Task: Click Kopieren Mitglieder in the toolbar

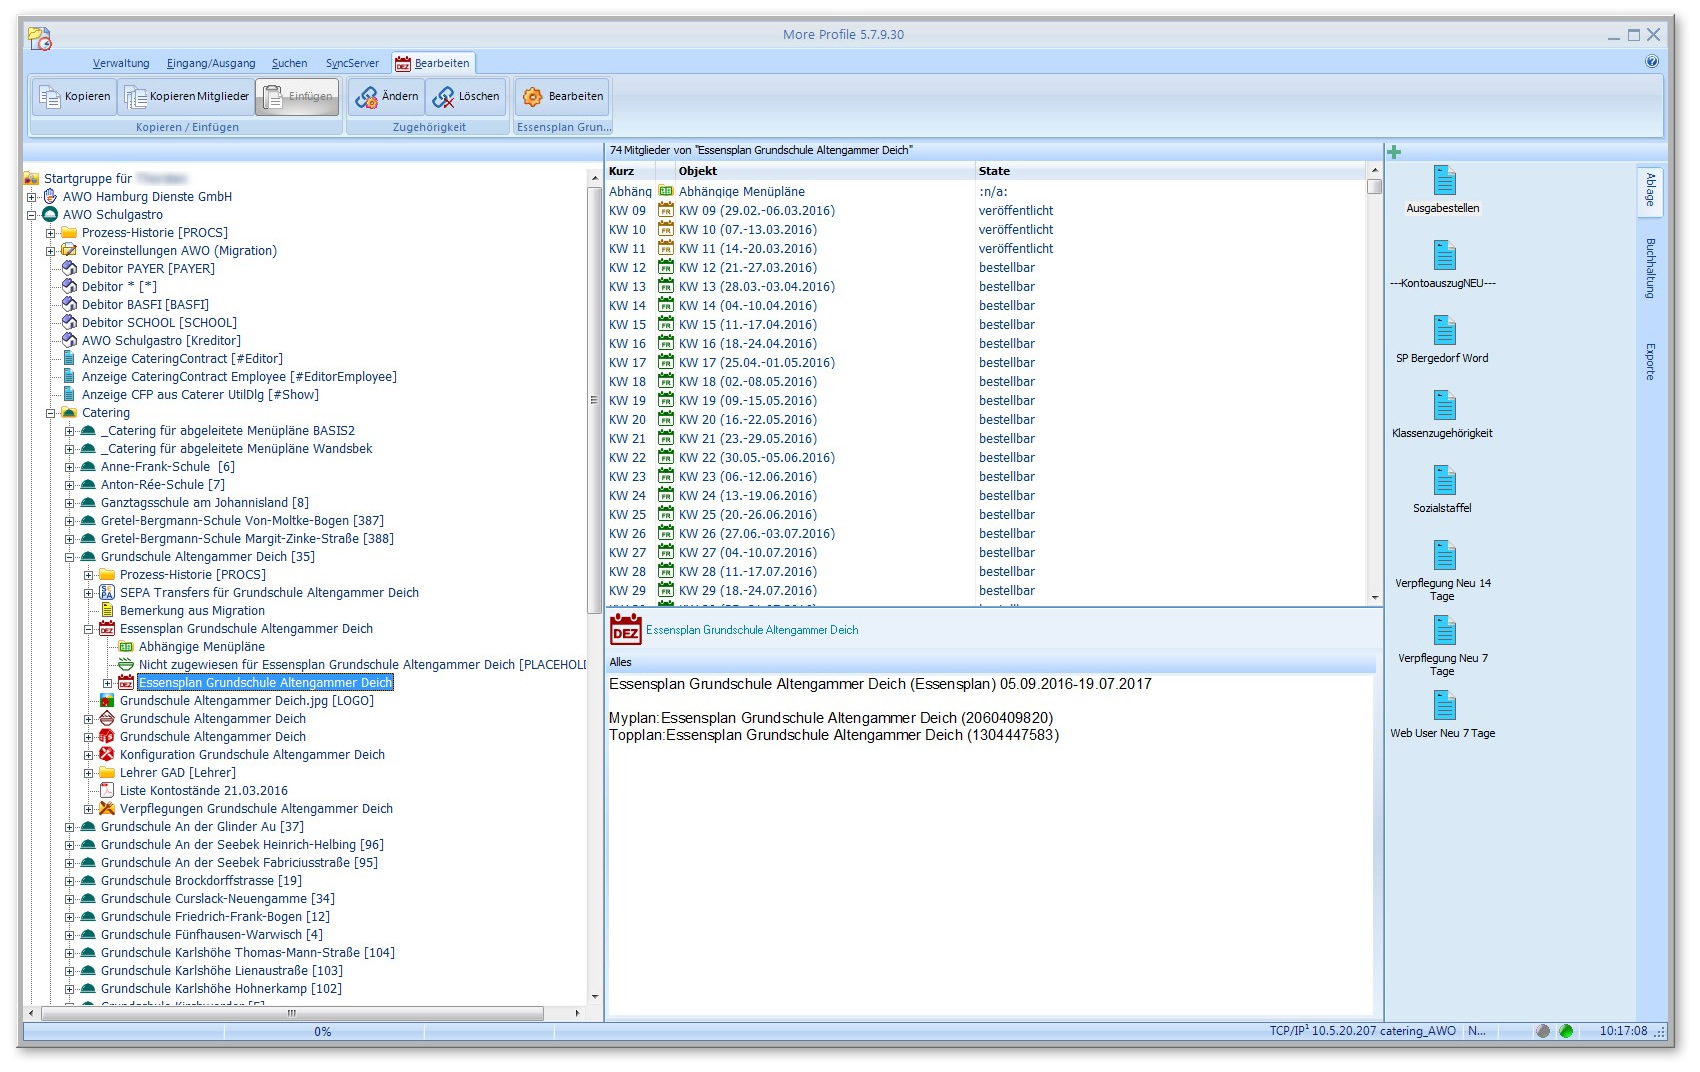Action: point(188,97)
